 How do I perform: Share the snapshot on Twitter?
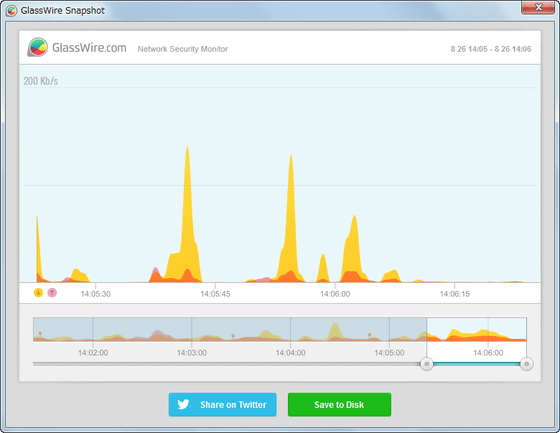coord(222,404)
